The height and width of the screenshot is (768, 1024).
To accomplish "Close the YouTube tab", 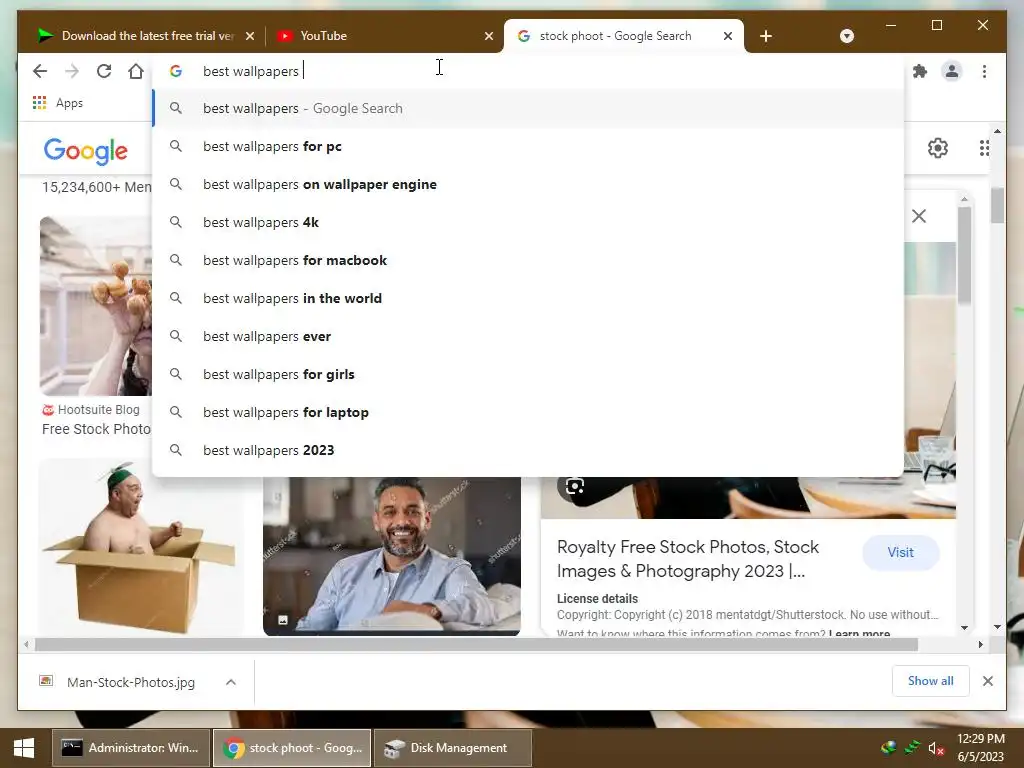I will tap(488, 36).
